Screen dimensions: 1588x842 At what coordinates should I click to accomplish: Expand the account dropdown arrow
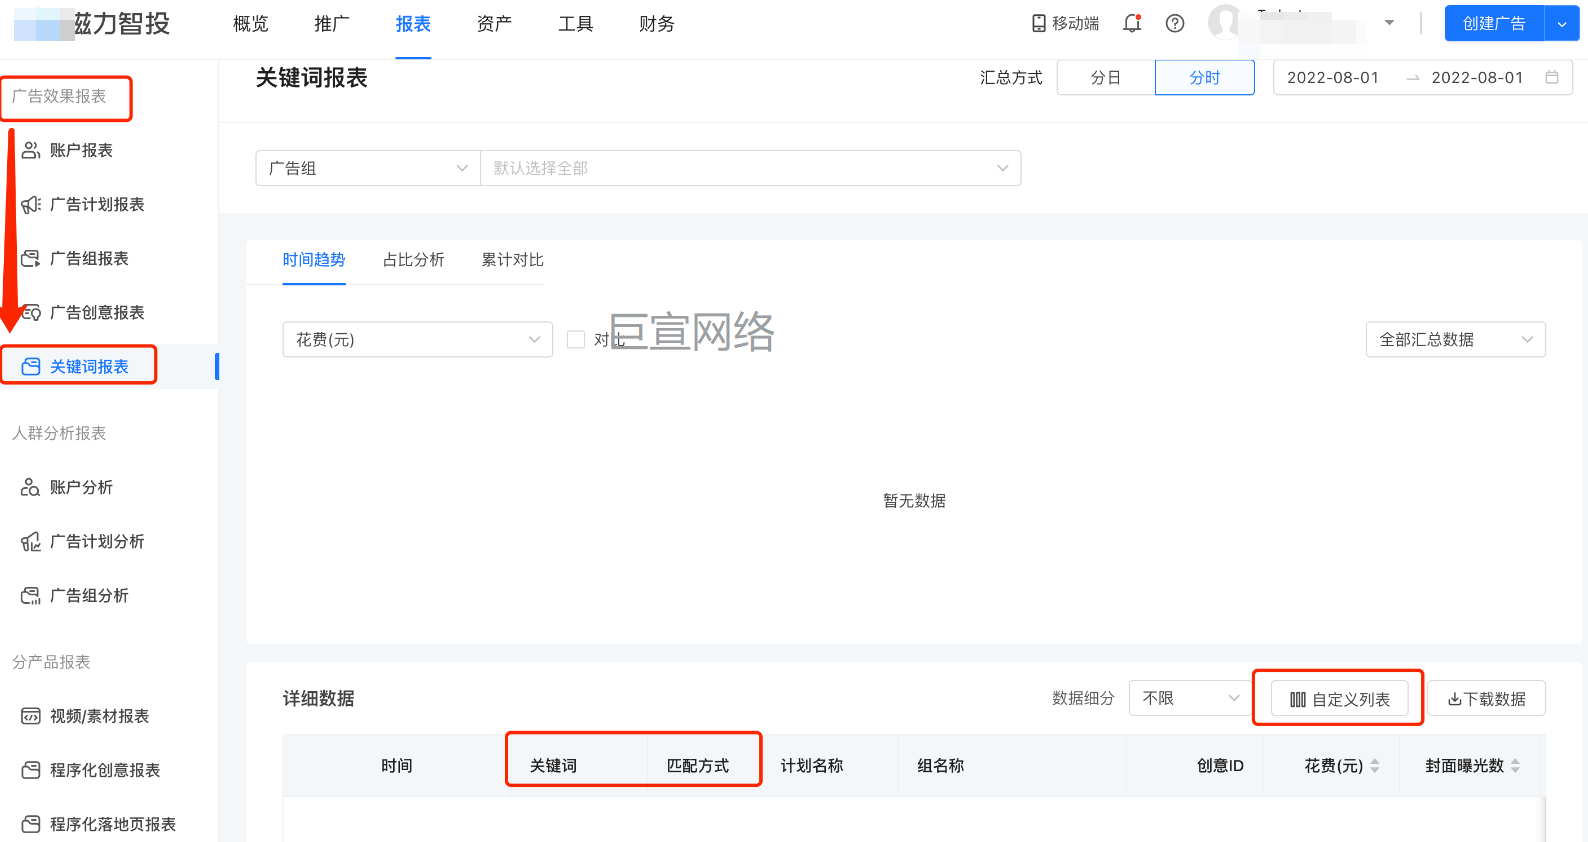(1389, 22)
